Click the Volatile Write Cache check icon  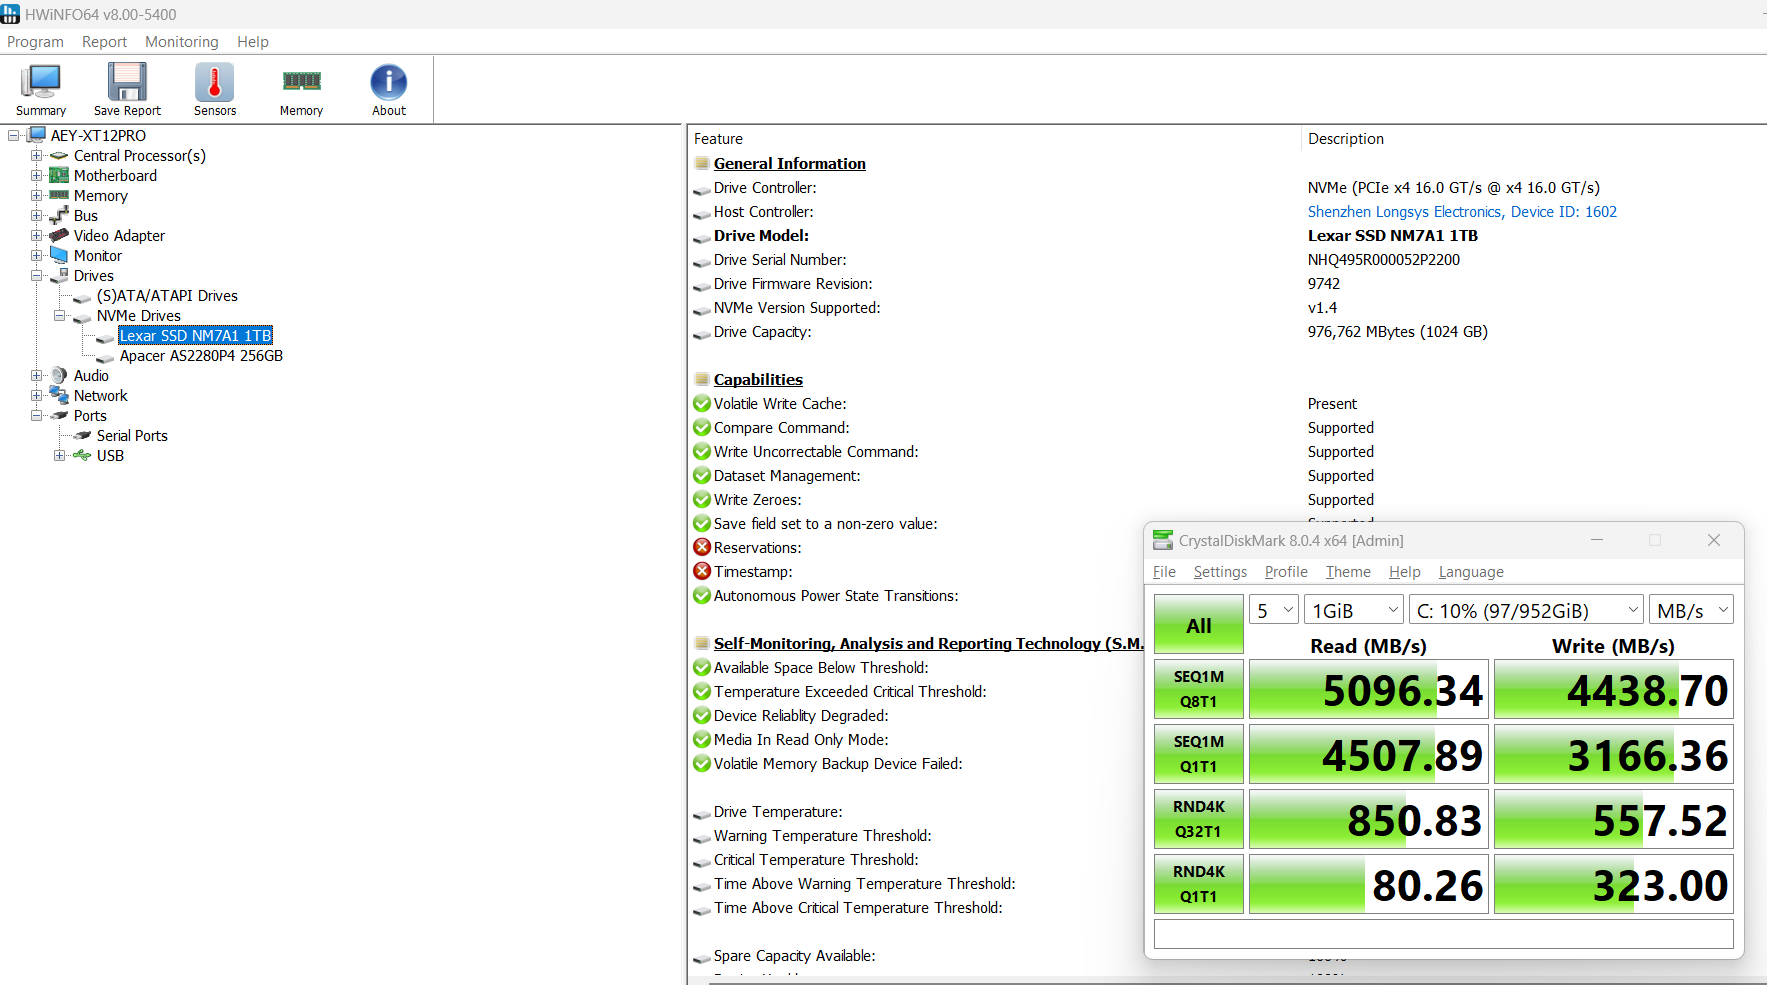click(x=702, y=403)
